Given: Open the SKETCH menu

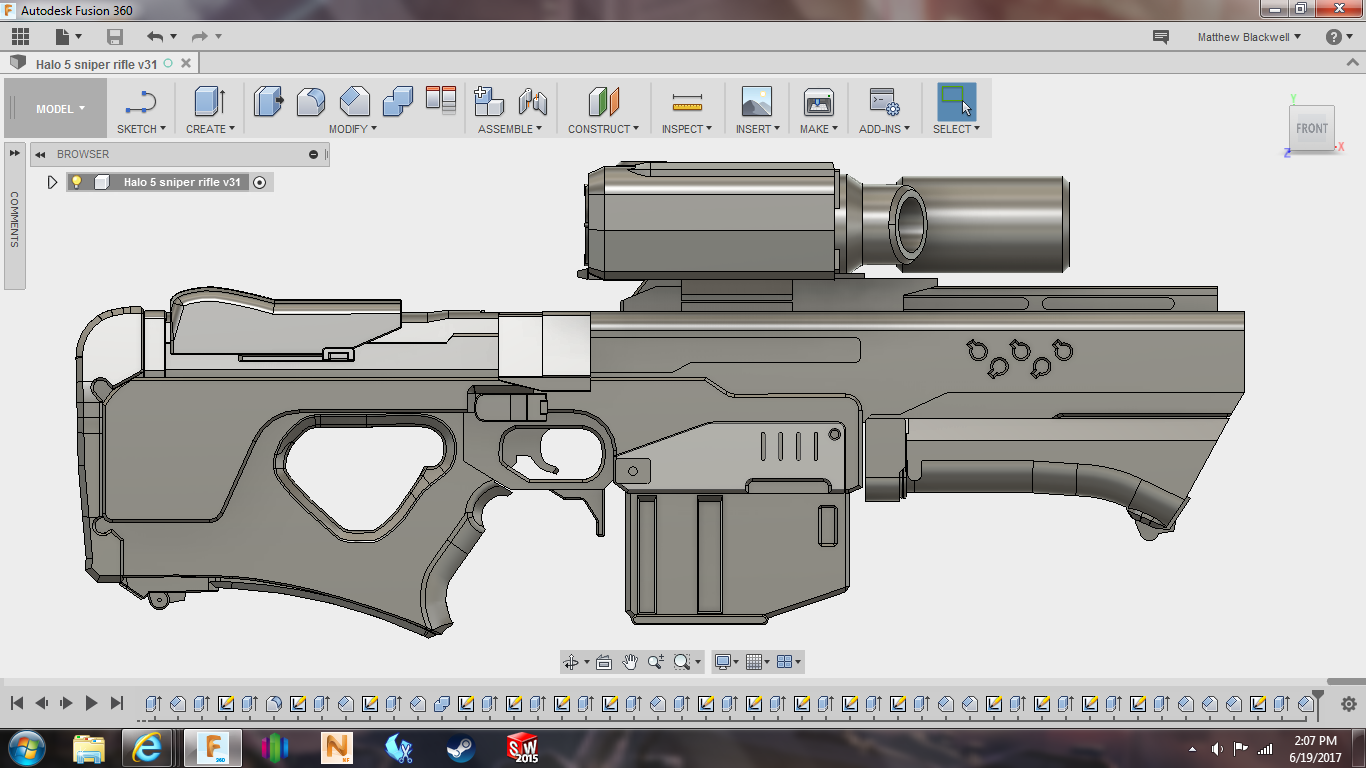Looking at the screenshot, I should pyautogui.click(x=141, y=129).
